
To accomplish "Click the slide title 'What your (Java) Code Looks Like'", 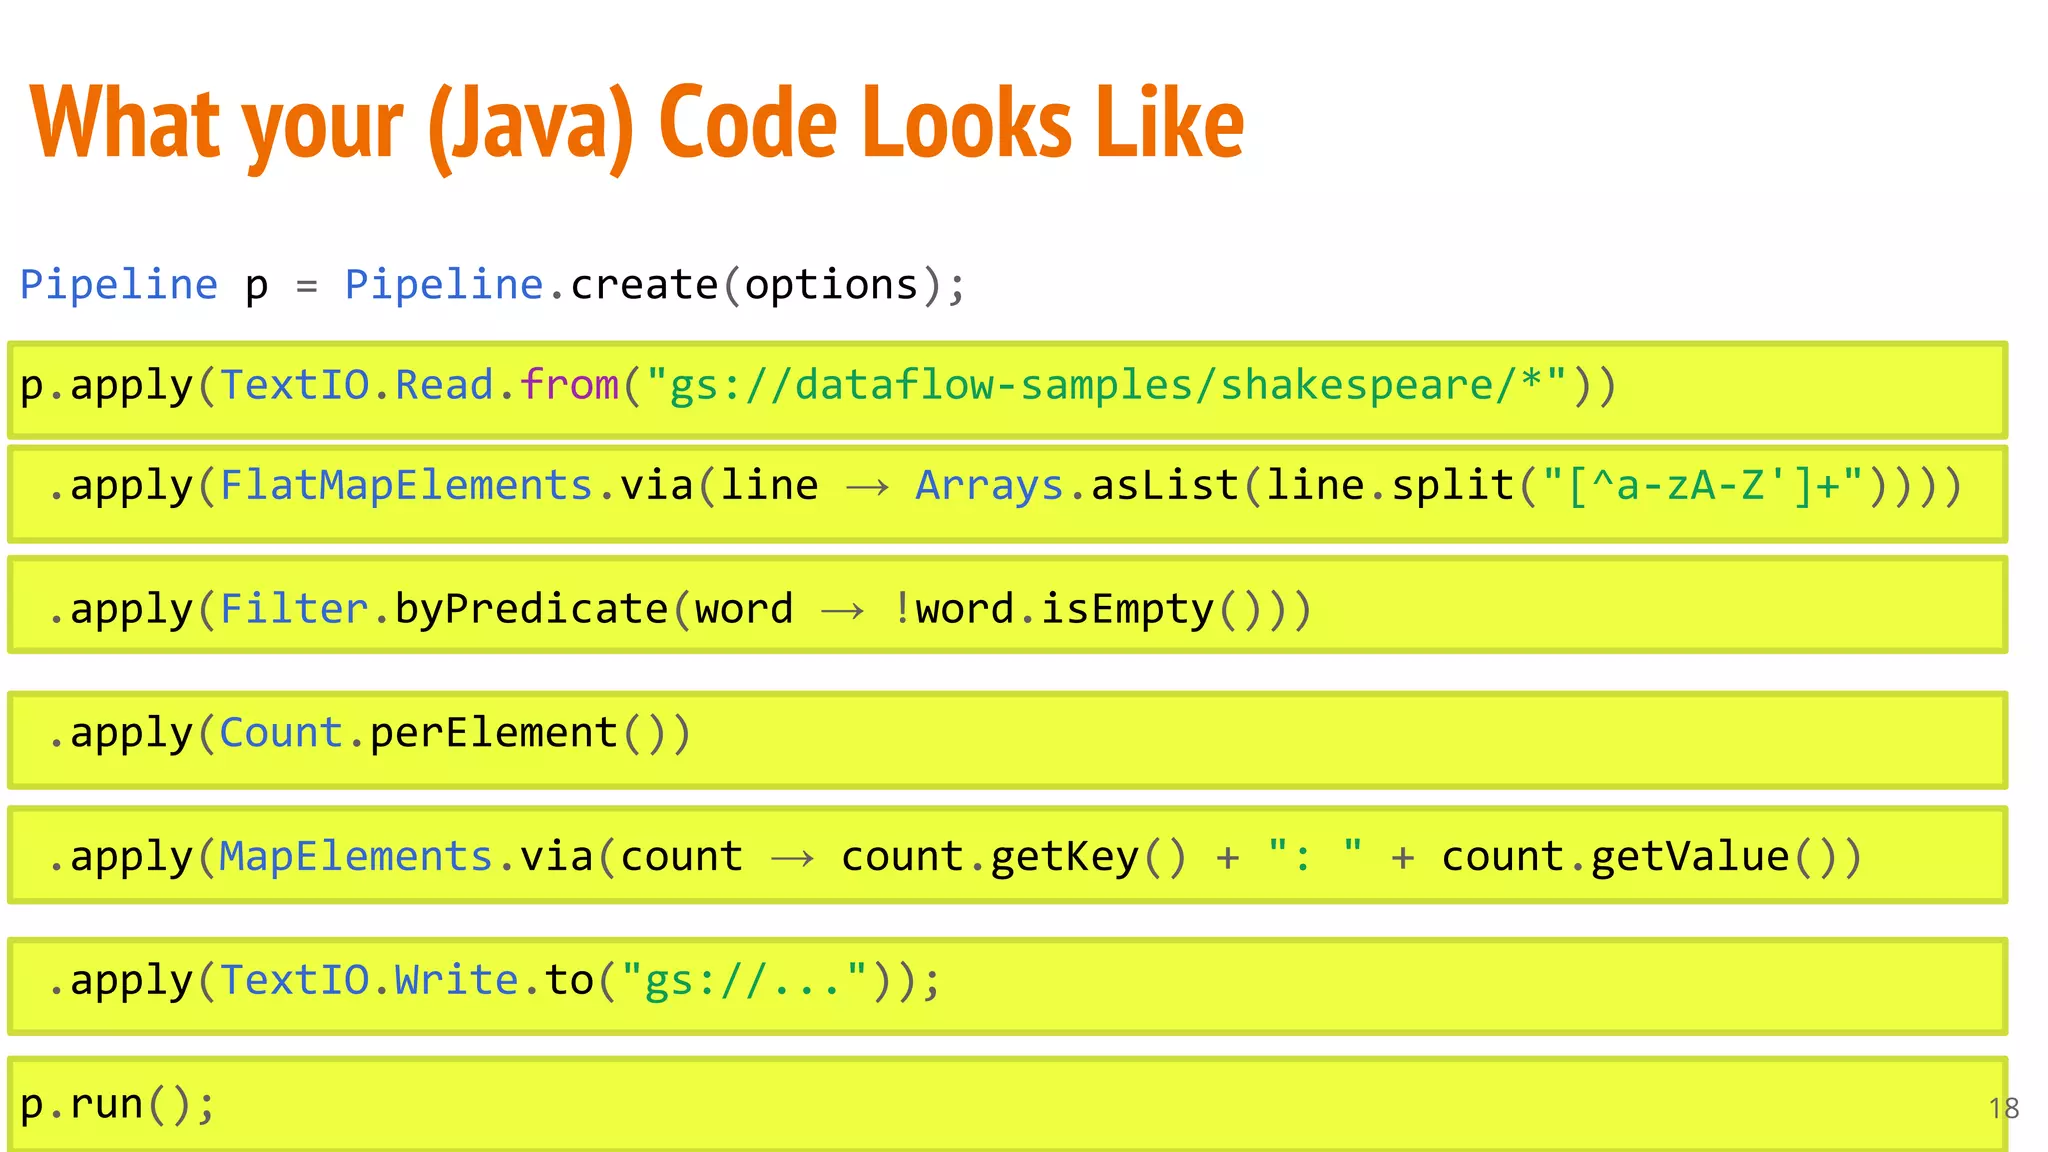I will (637, 124).
